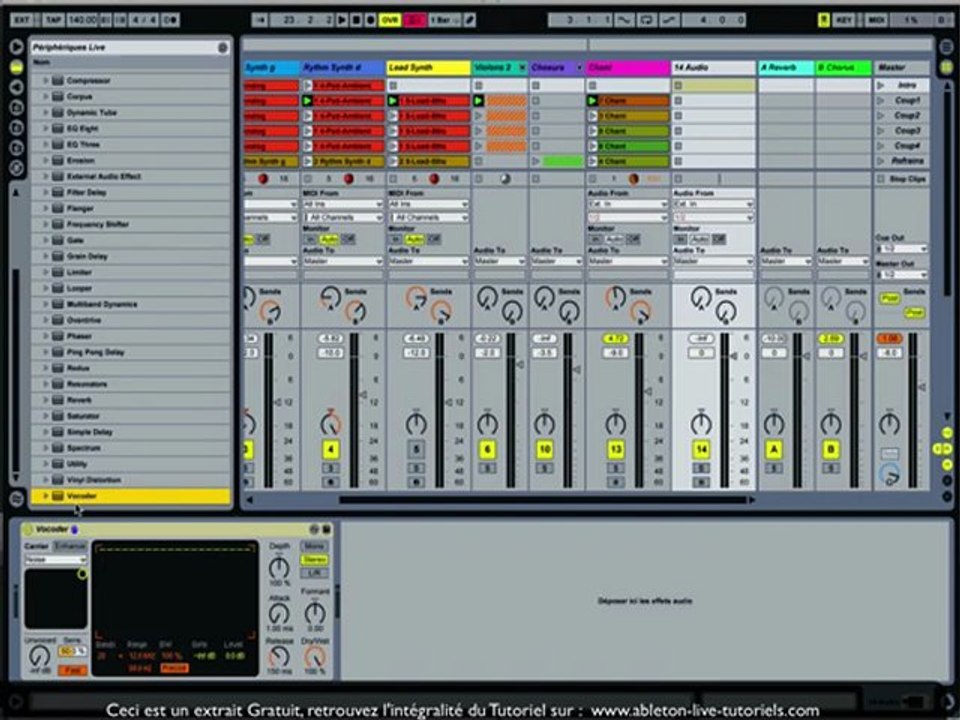Expand the Reverb folder

coord(45,400)
